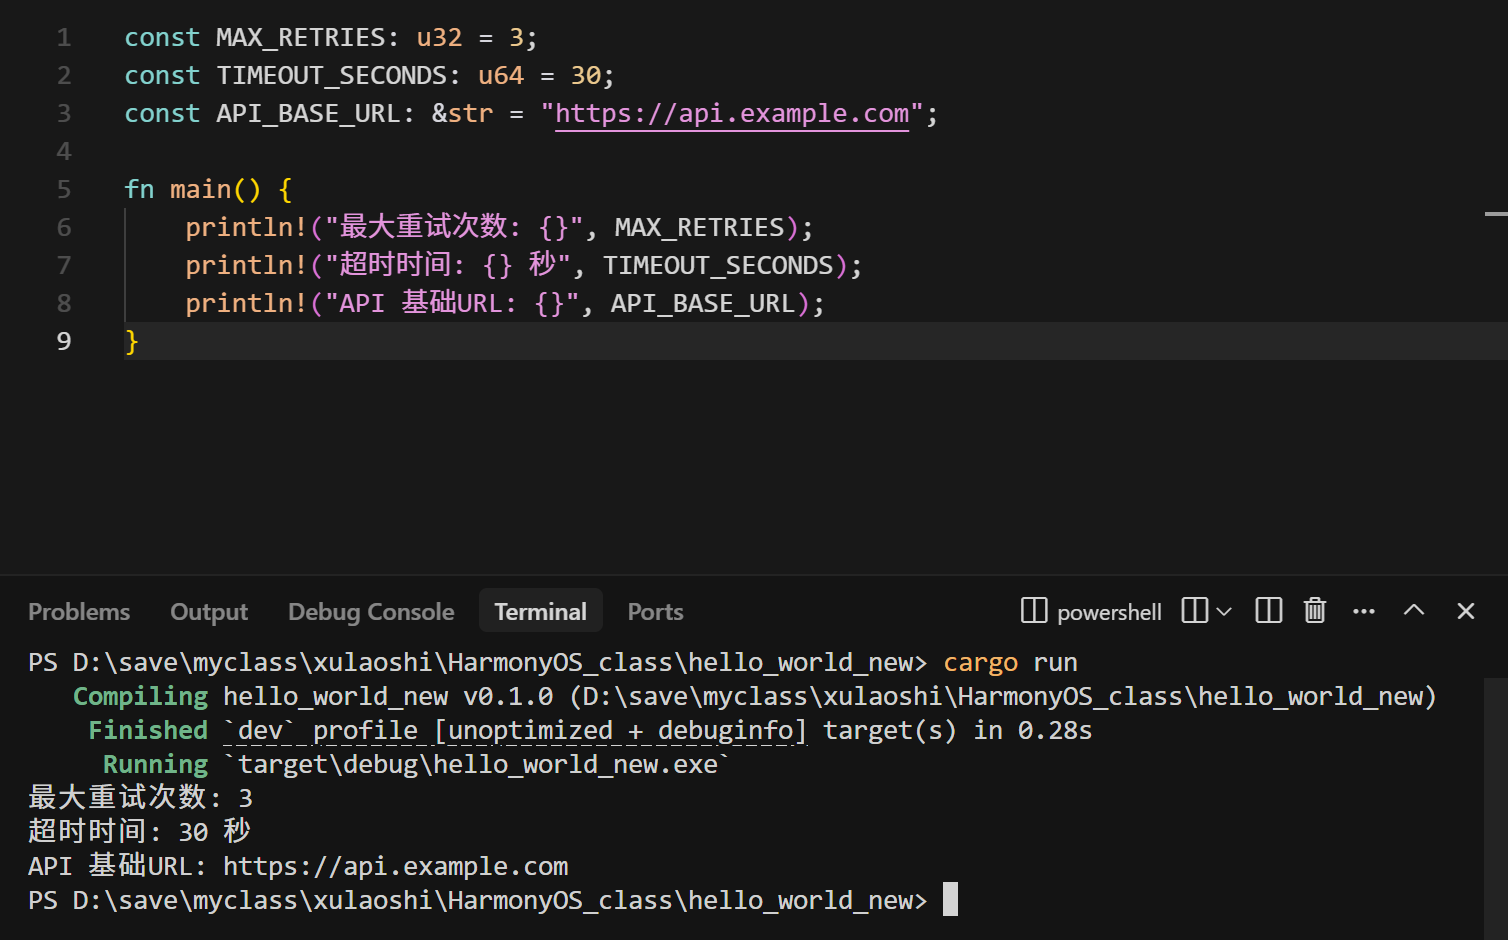1508x940 pixels.
Task: Kill terminal using the trash icon
Action: click(x=1315, y=611)
